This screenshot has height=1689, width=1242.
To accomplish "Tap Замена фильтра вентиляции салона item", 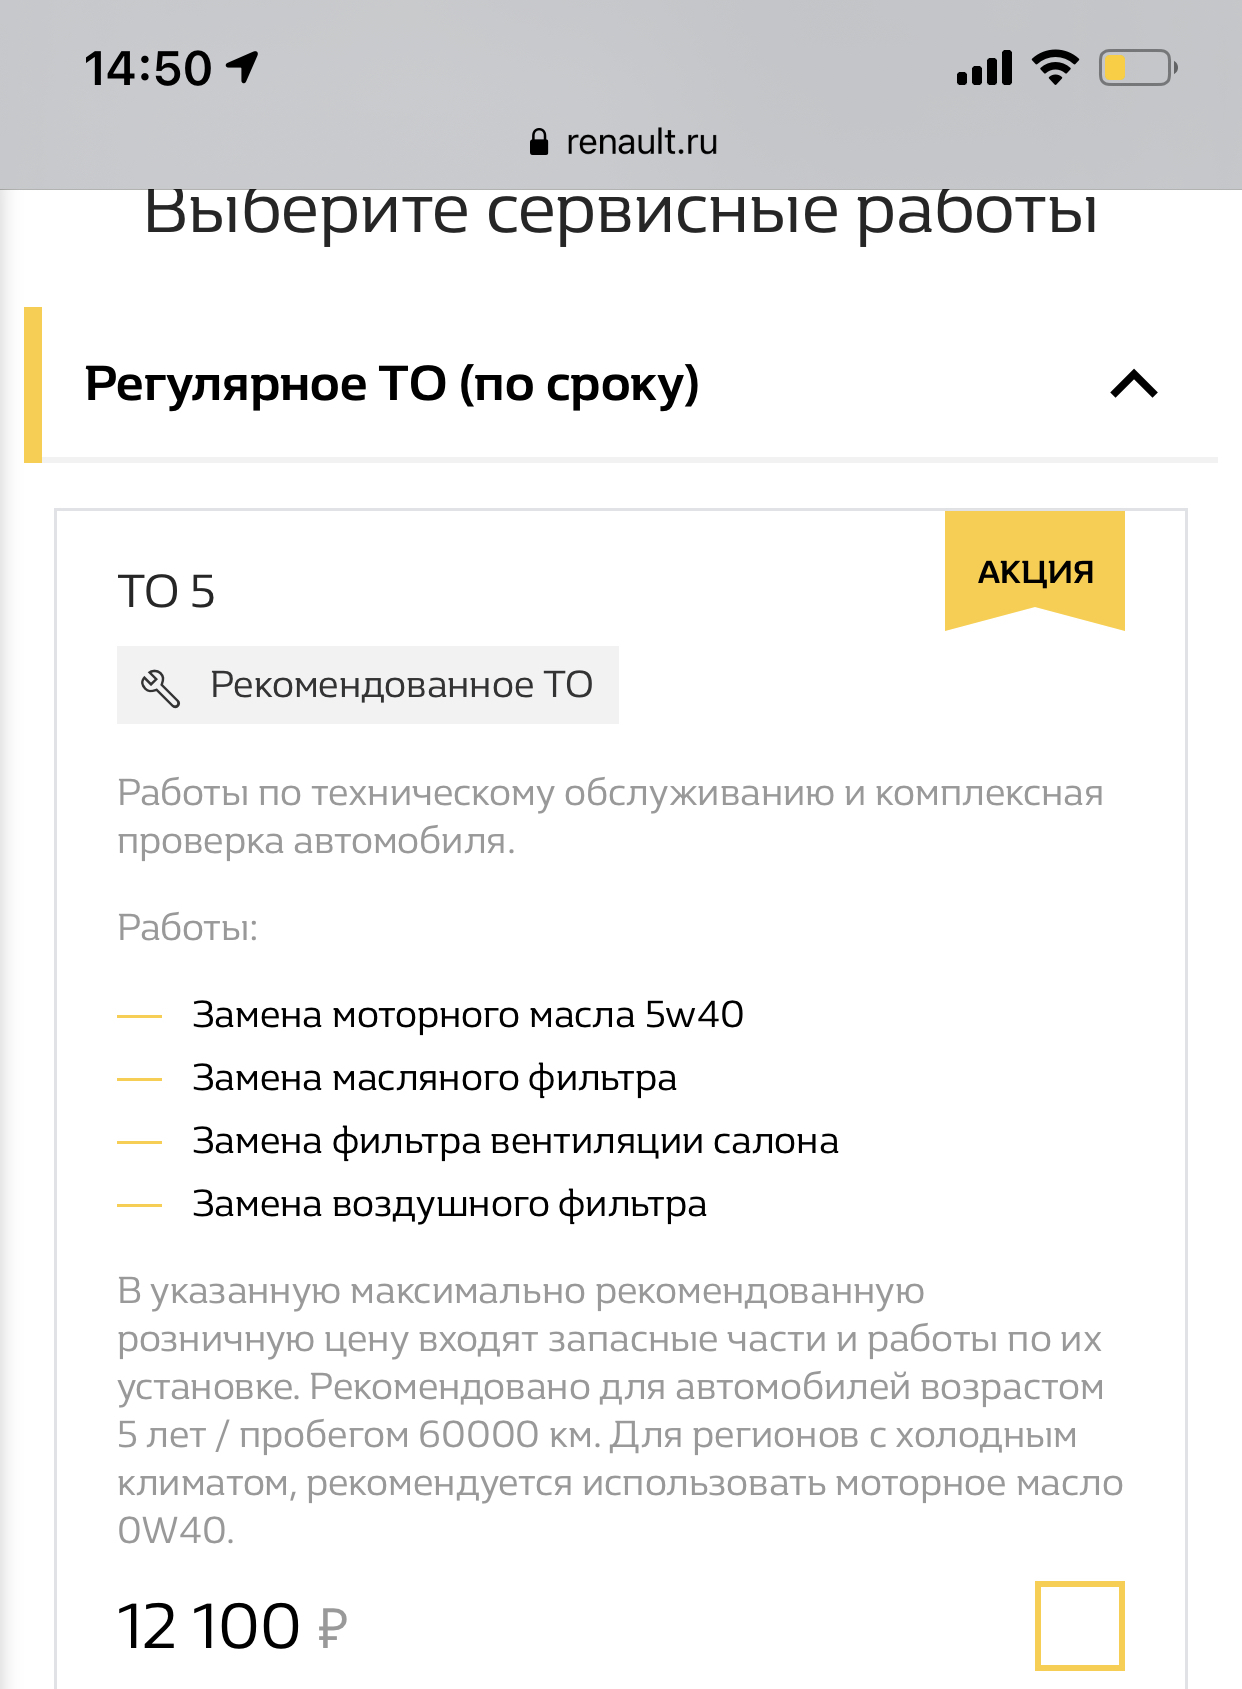I will click(x=515, y=1141).
